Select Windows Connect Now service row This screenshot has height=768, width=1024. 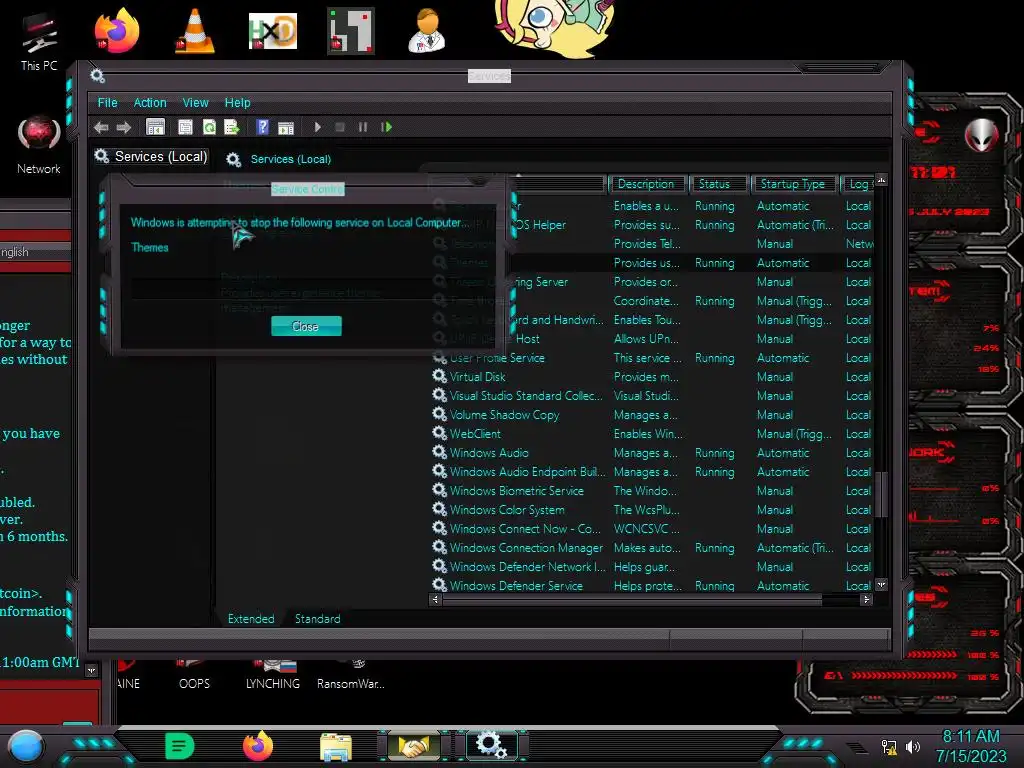(653, 528)
